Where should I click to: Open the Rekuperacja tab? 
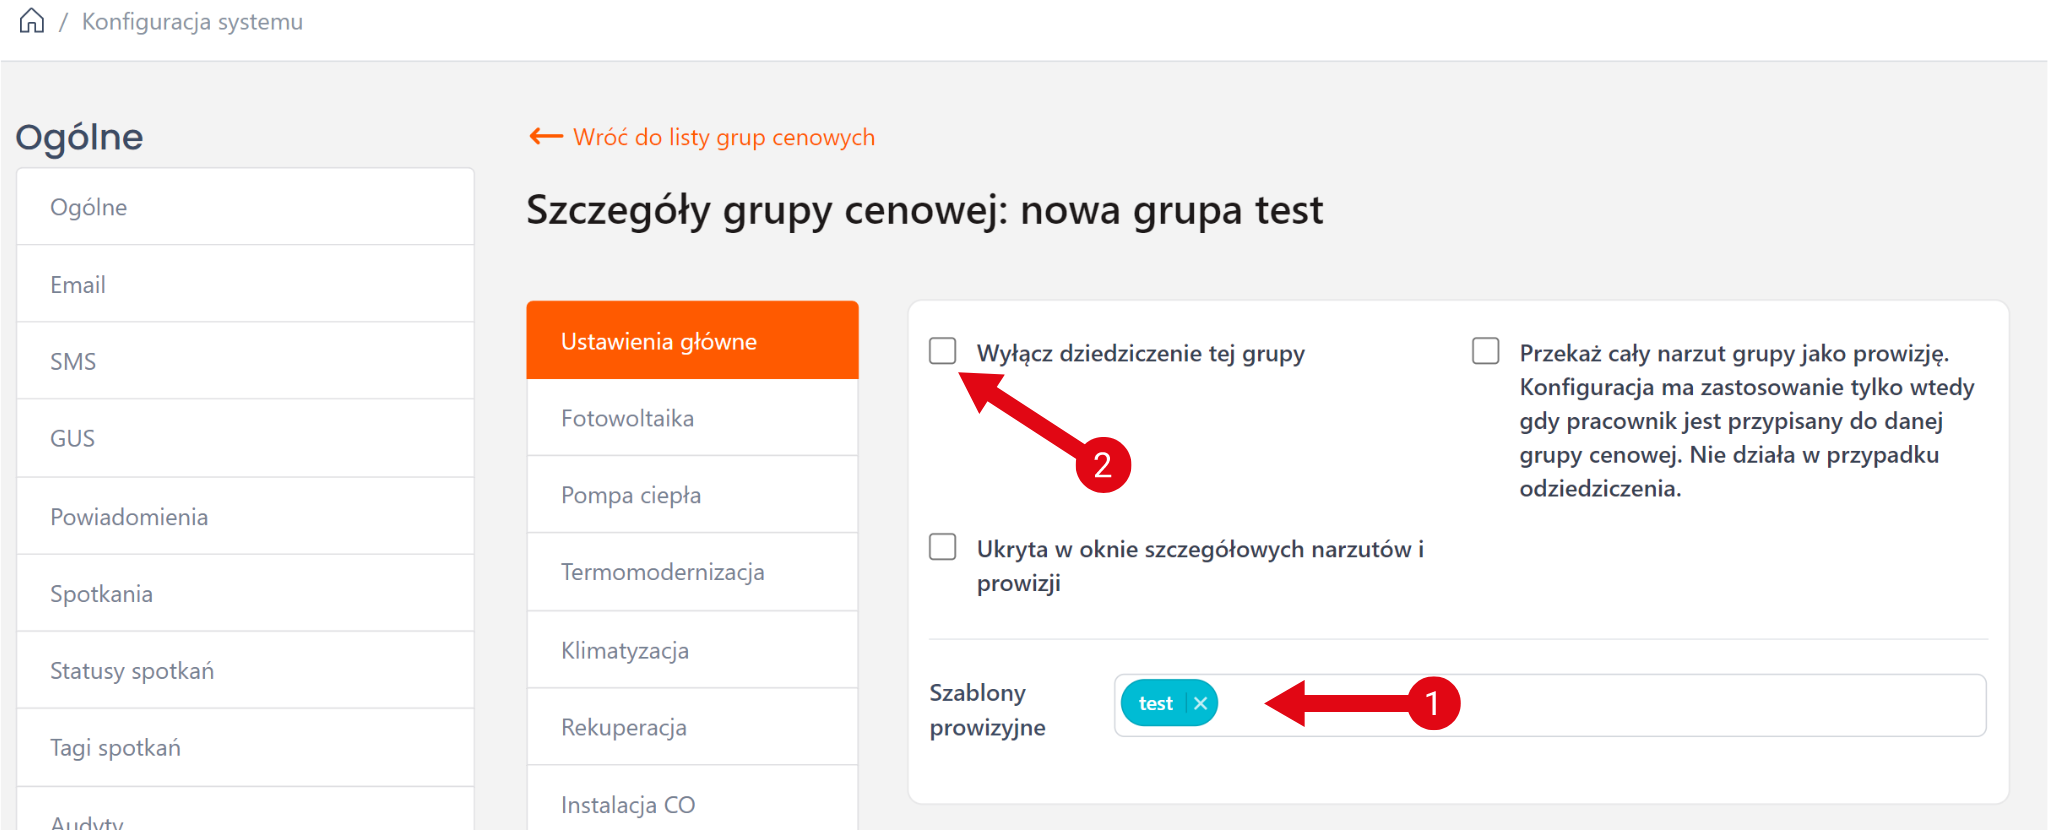(692, 727)
